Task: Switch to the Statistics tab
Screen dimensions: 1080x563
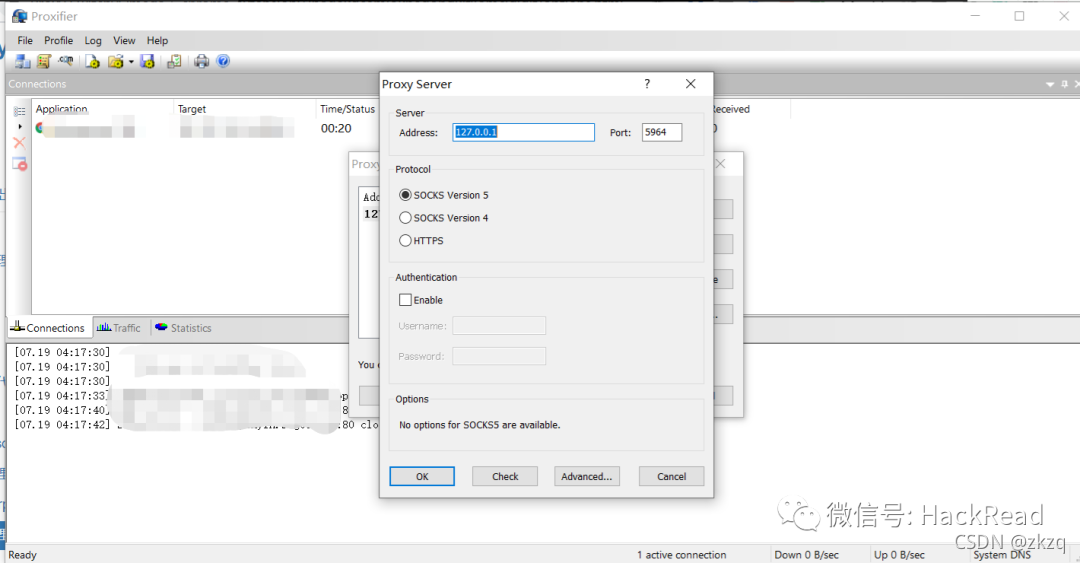Action: [x=184, y=328]
